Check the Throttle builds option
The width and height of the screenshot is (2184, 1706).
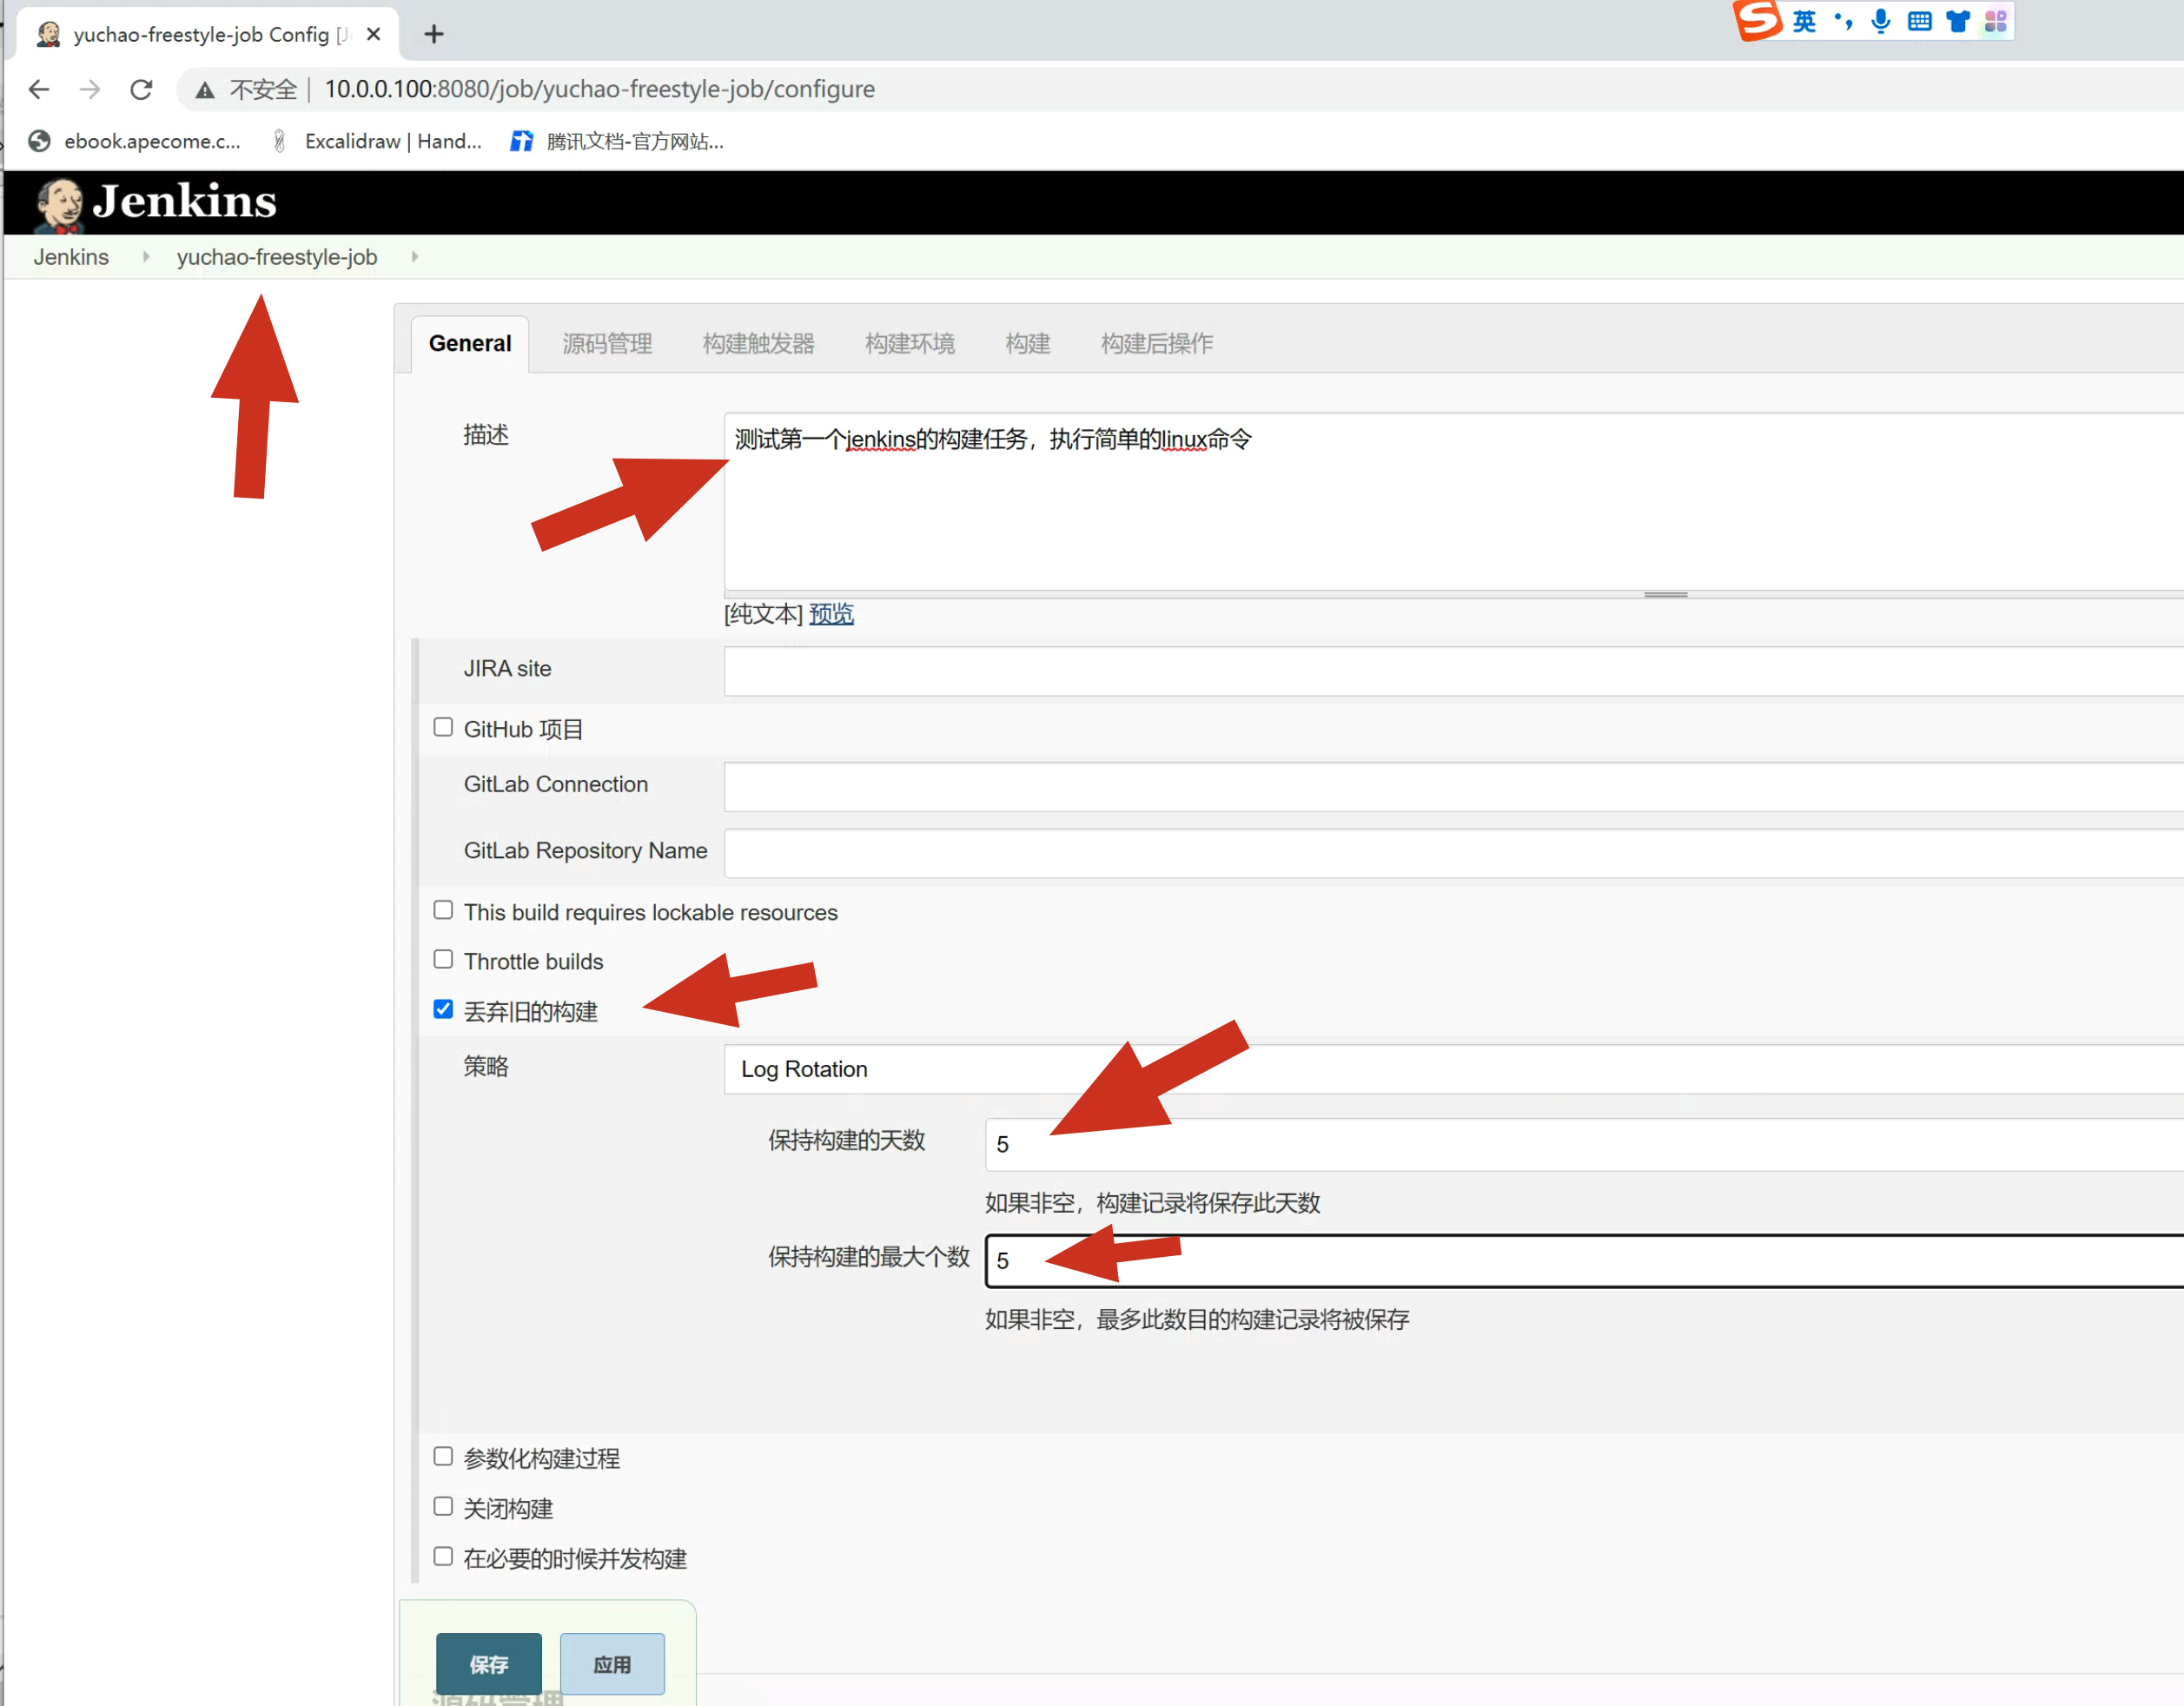tap(443, 959)
